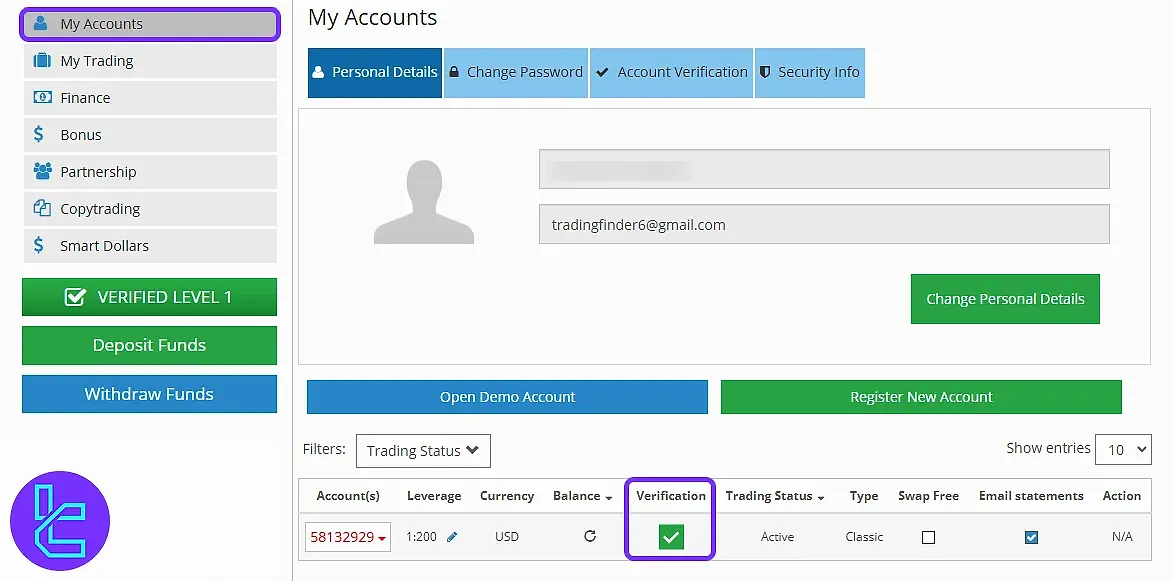
Task: Open Partnership using the group icon
Action: pyautogui.click(x=40, y=171)
